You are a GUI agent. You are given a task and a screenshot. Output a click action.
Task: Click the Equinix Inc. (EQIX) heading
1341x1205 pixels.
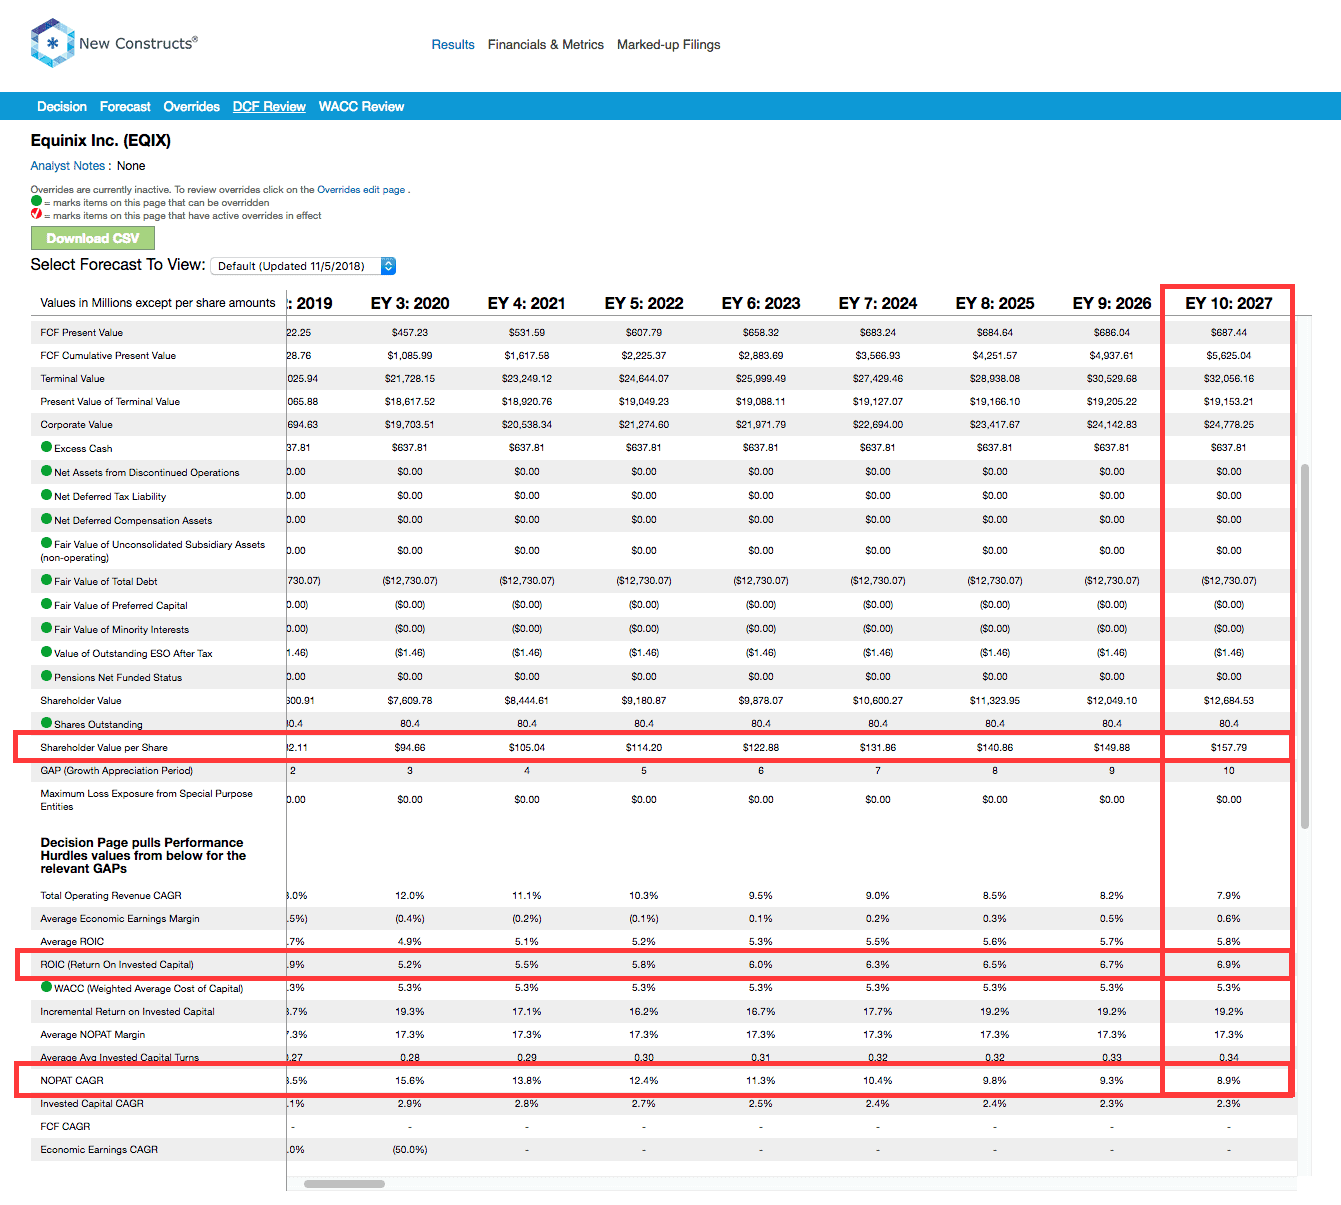(x=101, y=140)
